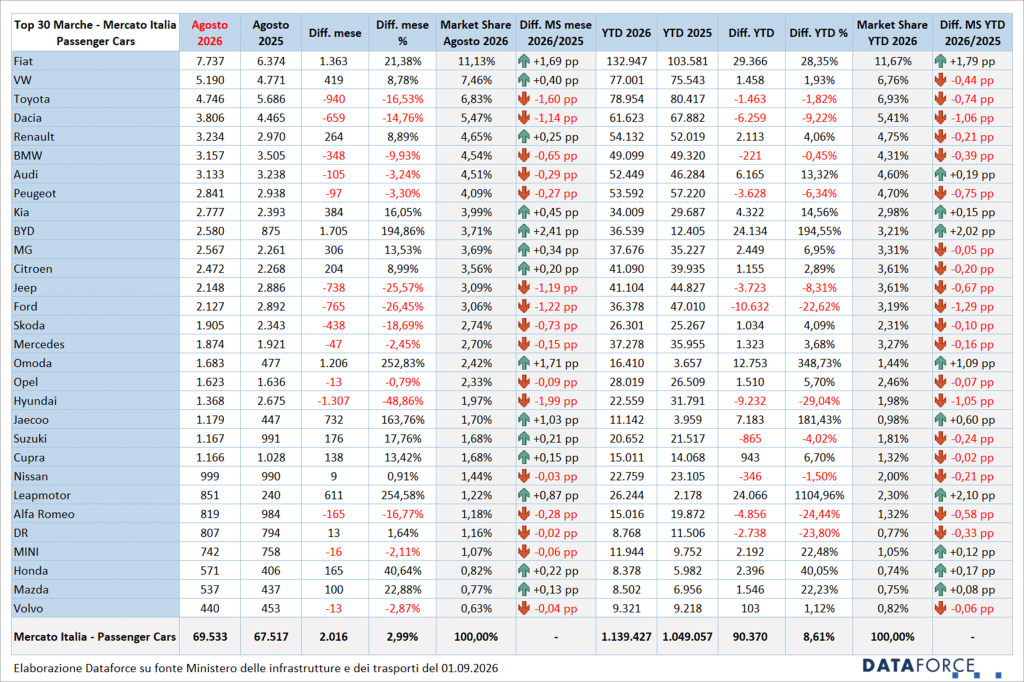The width and height of the screenshot is (1024, 682).
Task: Click the 'Diff. MS YTD 2026/2025' header
Action: pos(972,33)
